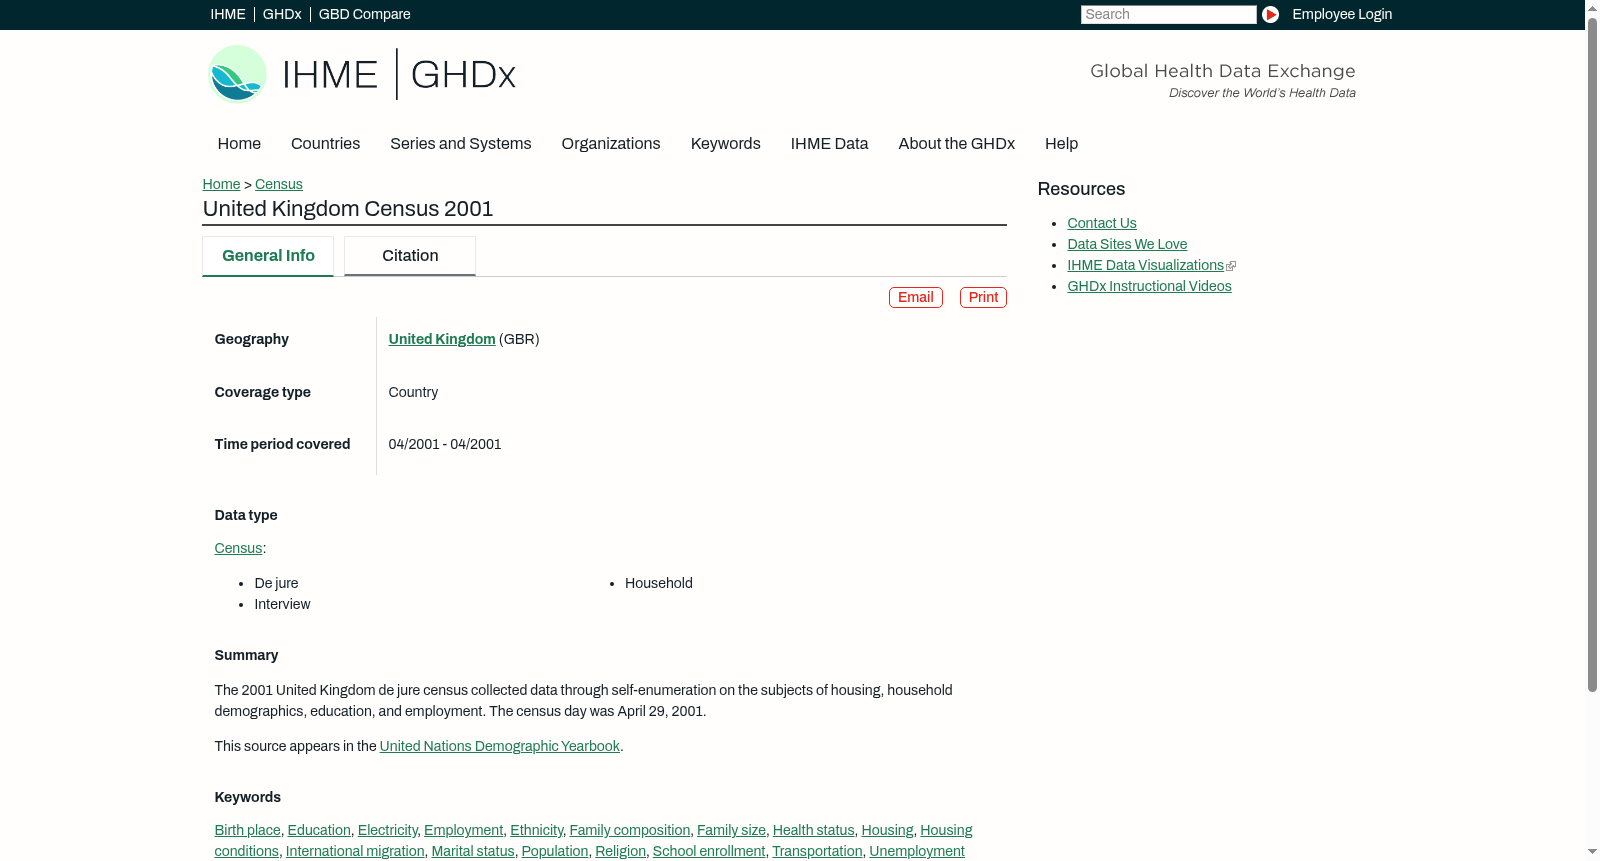
Task: Click the United Kingdom Census 2001 heading
Action: coord(348,209)
